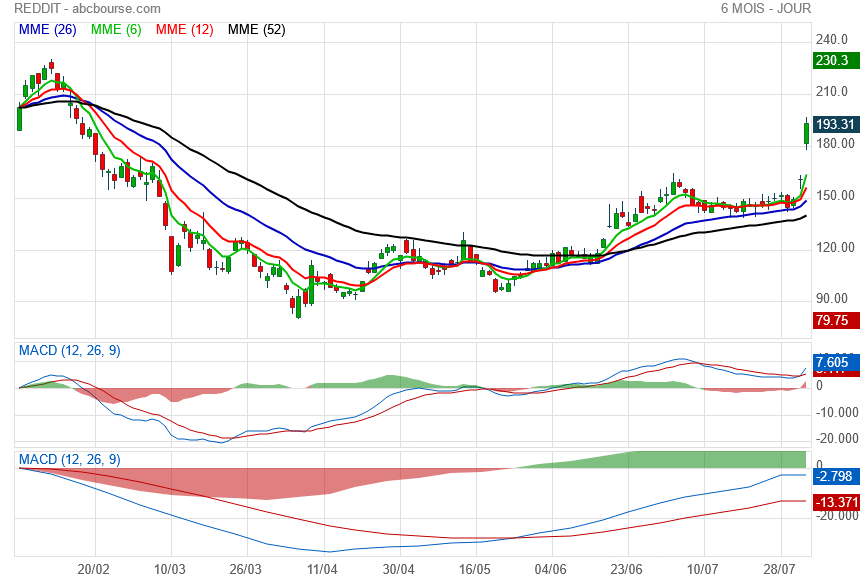This screenshot has height=580, width=860.
Task: Click the 26/03 date label
Action: [x=245, y=569]
